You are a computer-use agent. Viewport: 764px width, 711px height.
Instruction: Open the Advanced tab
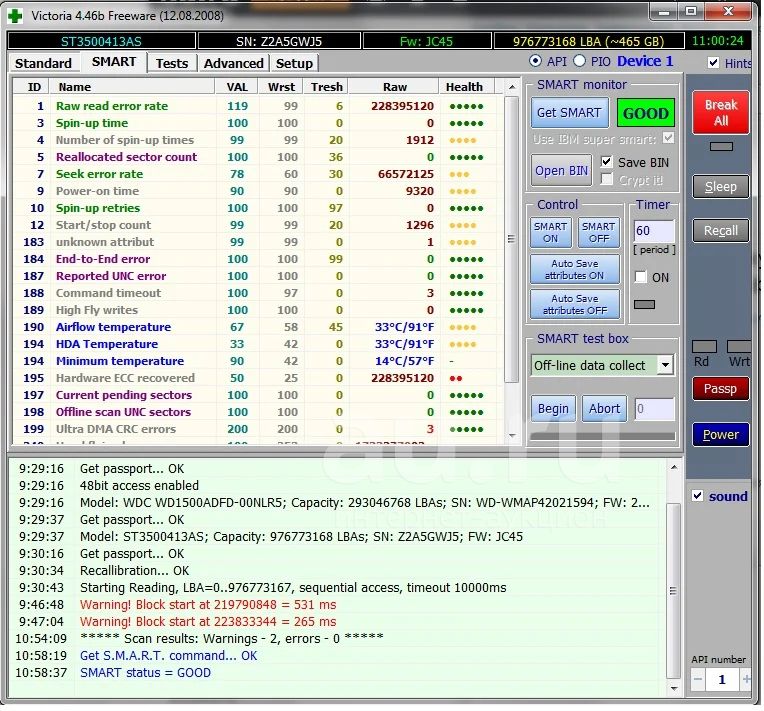click(233, 63)
